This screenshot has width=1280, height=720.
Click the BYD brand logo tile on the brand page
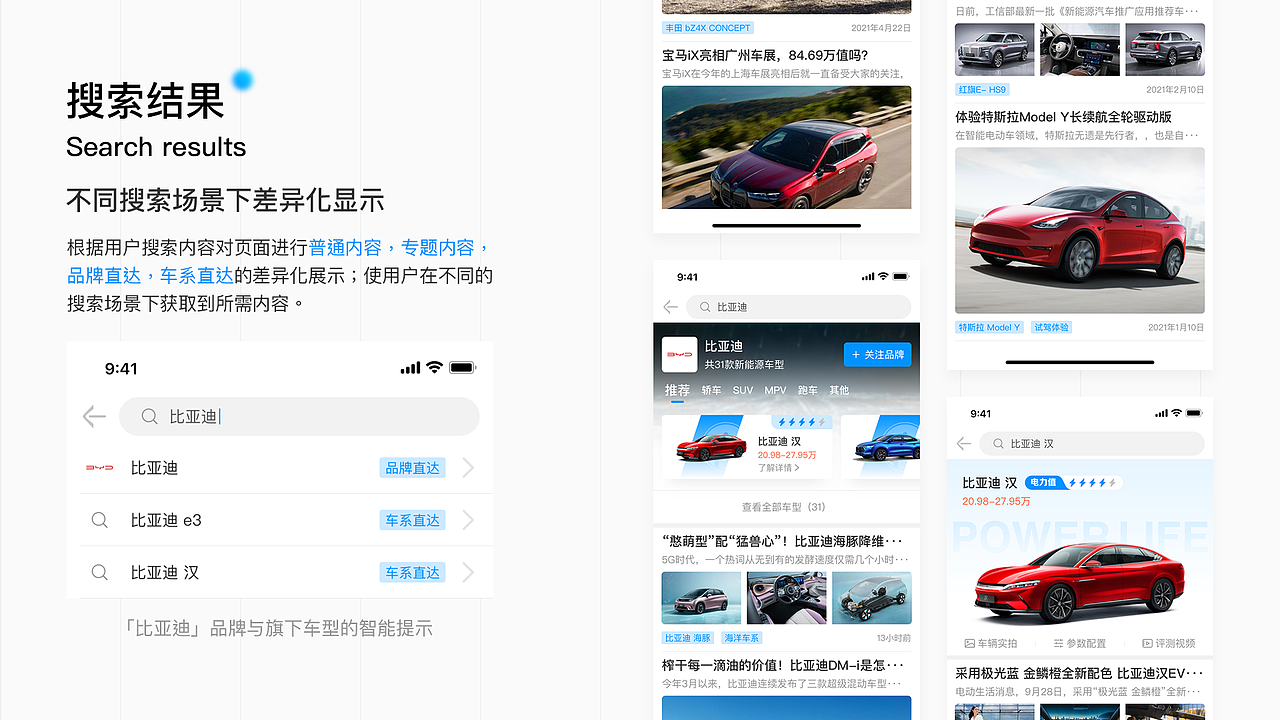(x=680, y=354)
